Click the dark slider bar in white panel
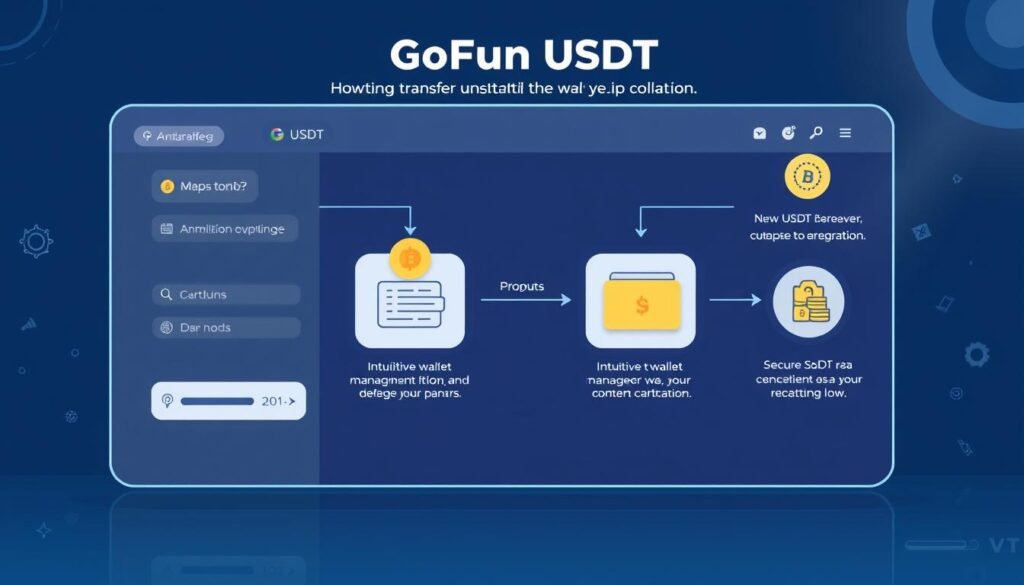 (216, 401)
